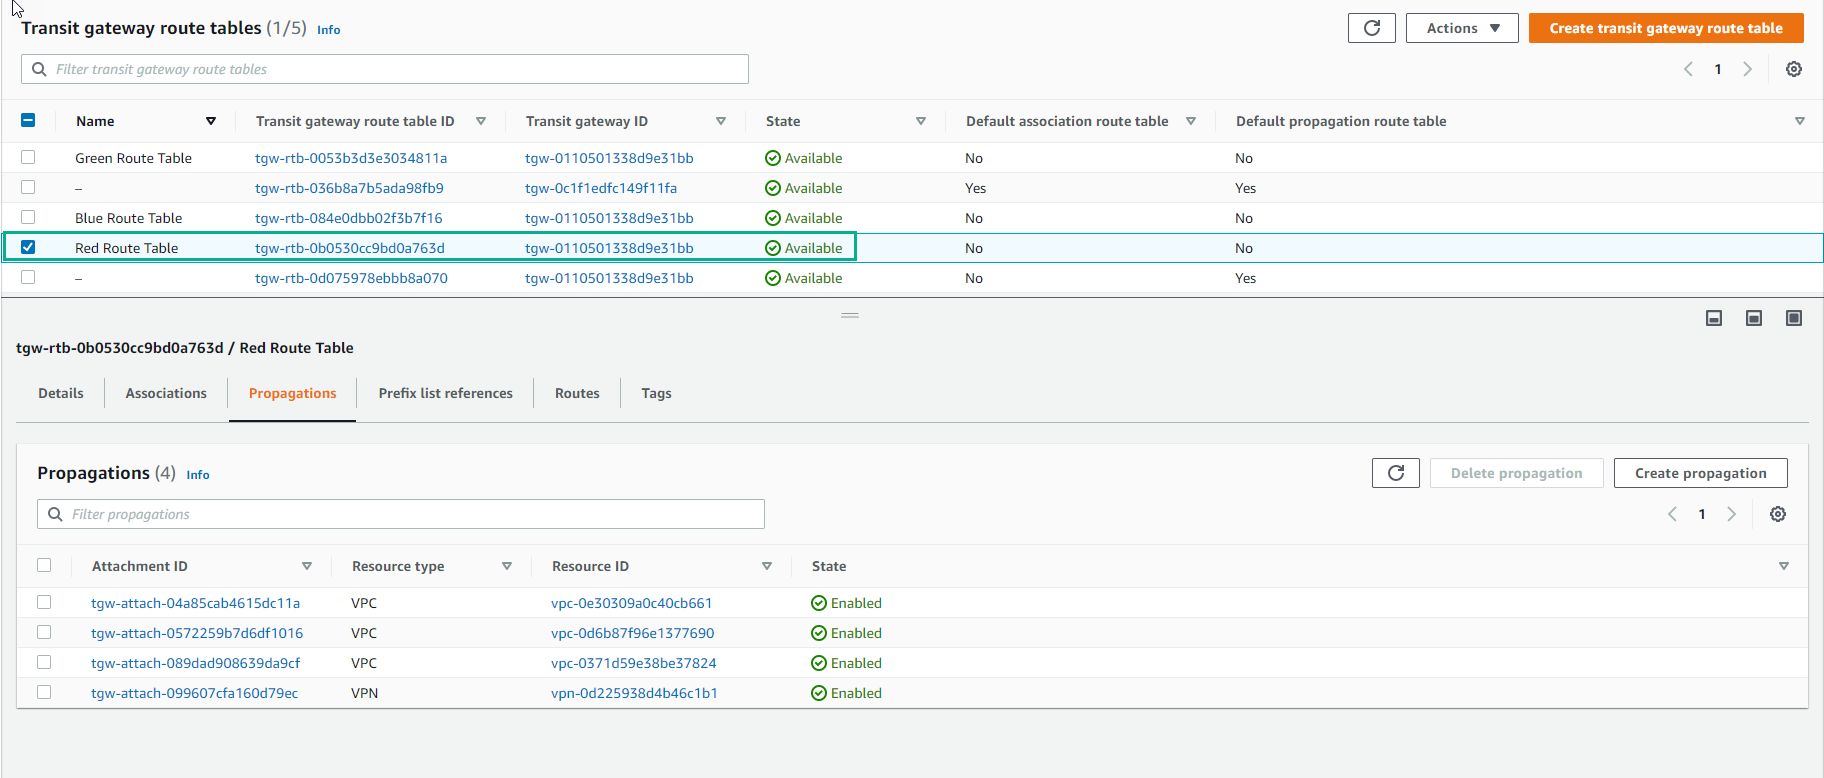Image resolution: width=1824 pixels, height=778 pixels.
Task: Sort propagations by Attachment ID
Action: click(307, 566)
